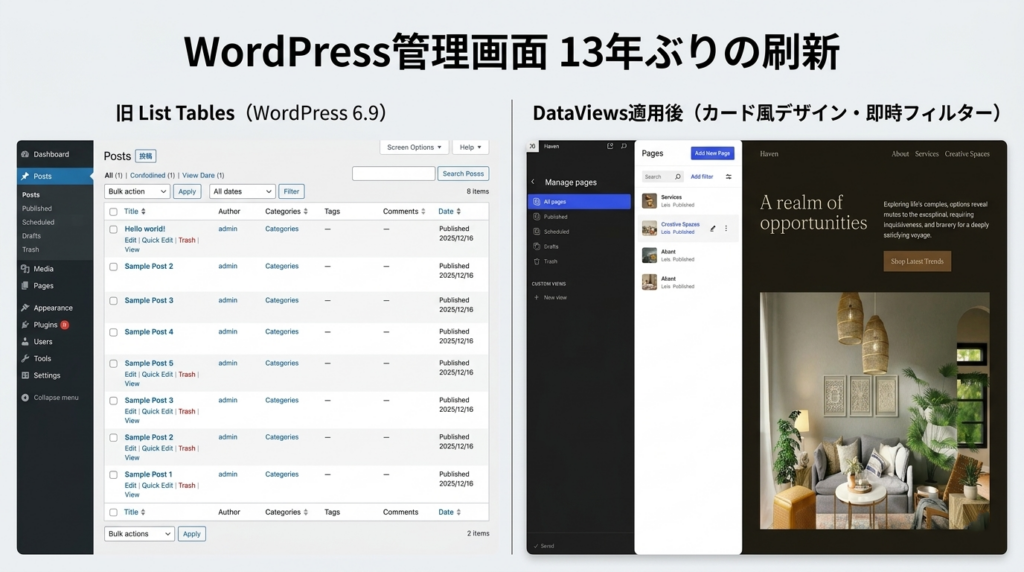The width and height of the screenshot is (1024, 572).
Task: Open the Media icon in sidebar
Action: [25, 268]
